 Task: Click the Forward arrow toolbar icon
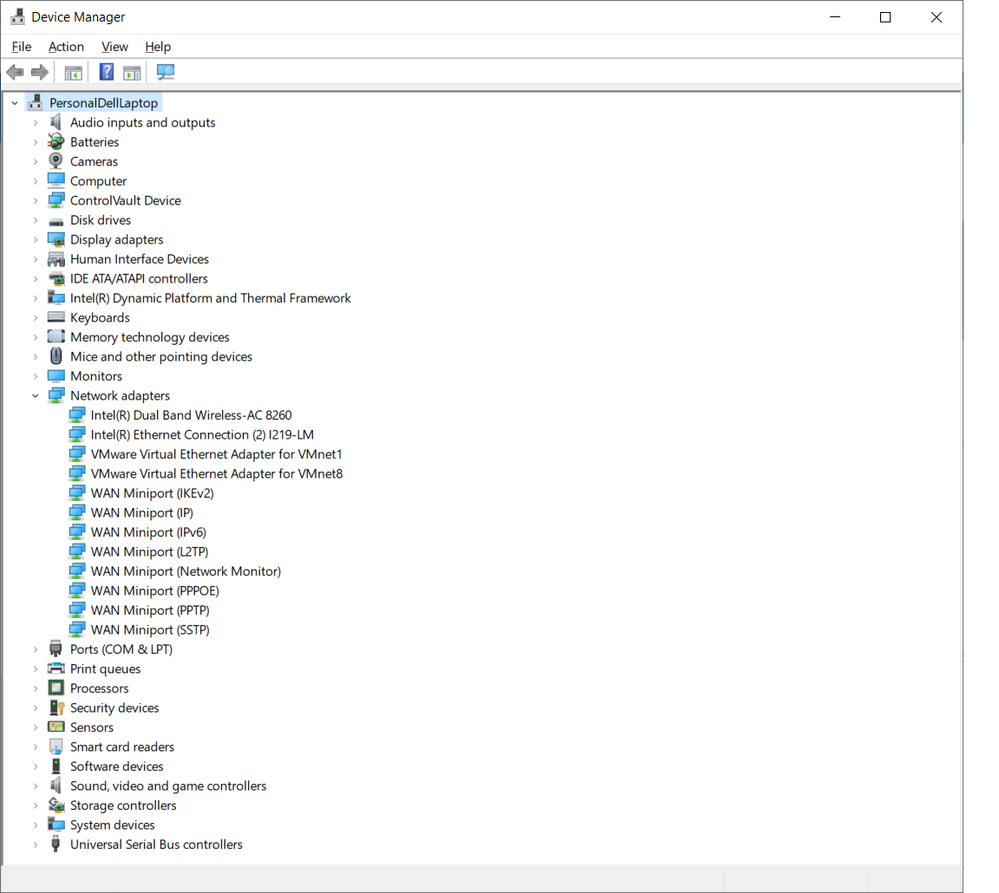coord(40,73)
